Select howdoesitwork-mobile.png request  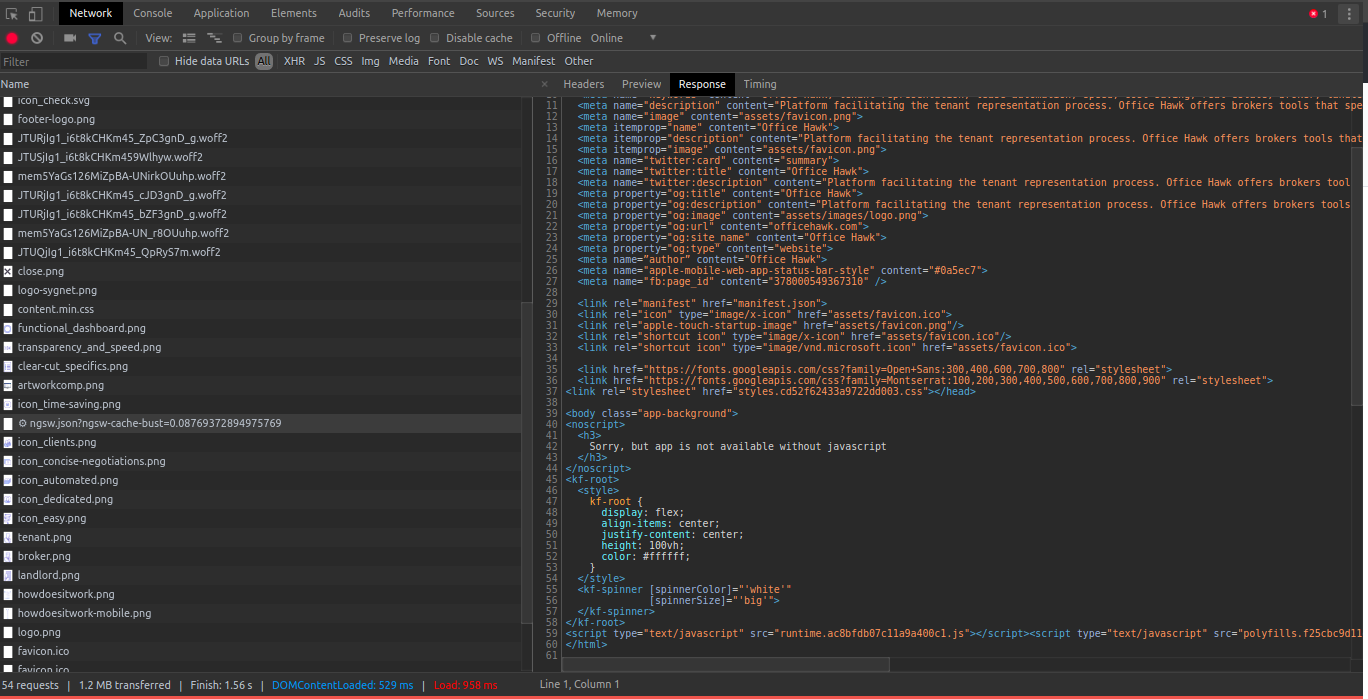(x=84, y=613)
